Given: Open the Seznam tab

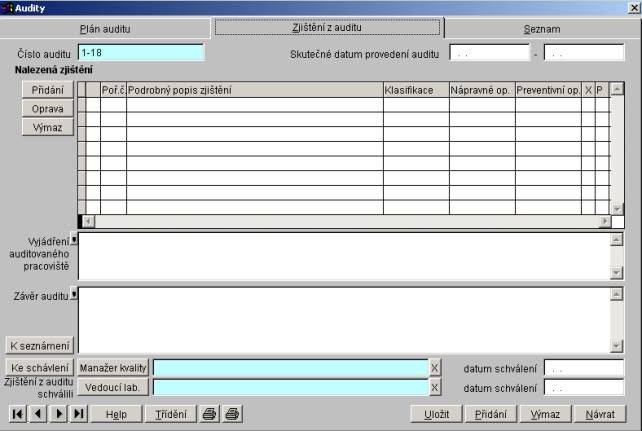Looking at the screenshot, I should tap(541, 29).
